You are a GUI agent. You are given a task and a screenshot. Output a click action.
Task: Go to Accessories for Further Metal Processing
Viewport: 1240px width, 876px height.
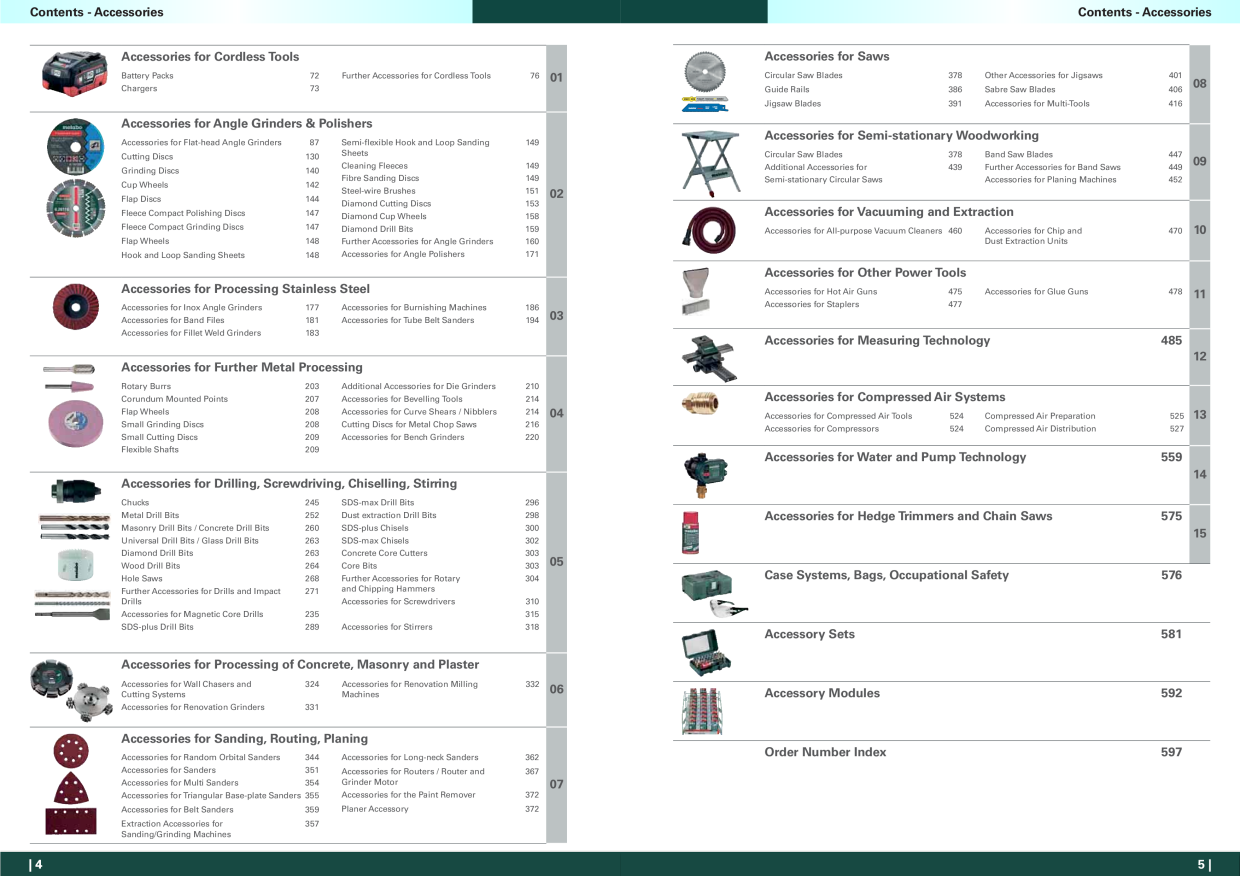pyautogui.click(x=242, y=368)
